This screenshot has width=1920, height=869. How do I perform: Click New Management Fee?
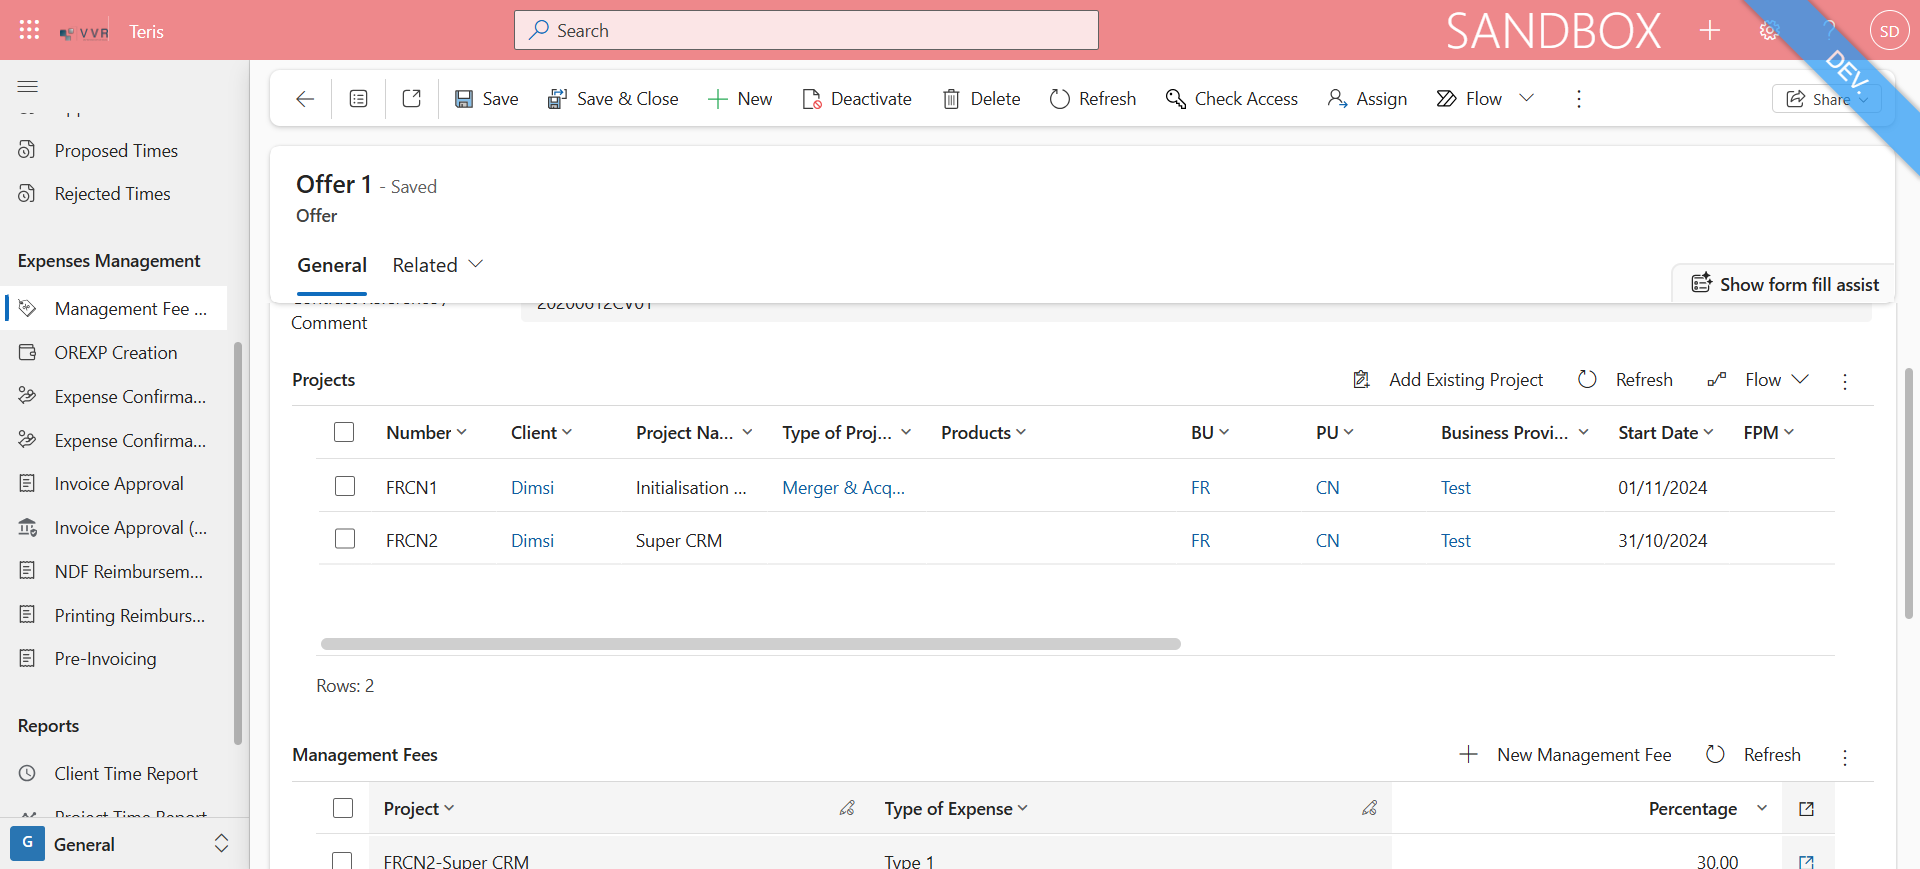pyautogui.click(x=1565, y=755)
